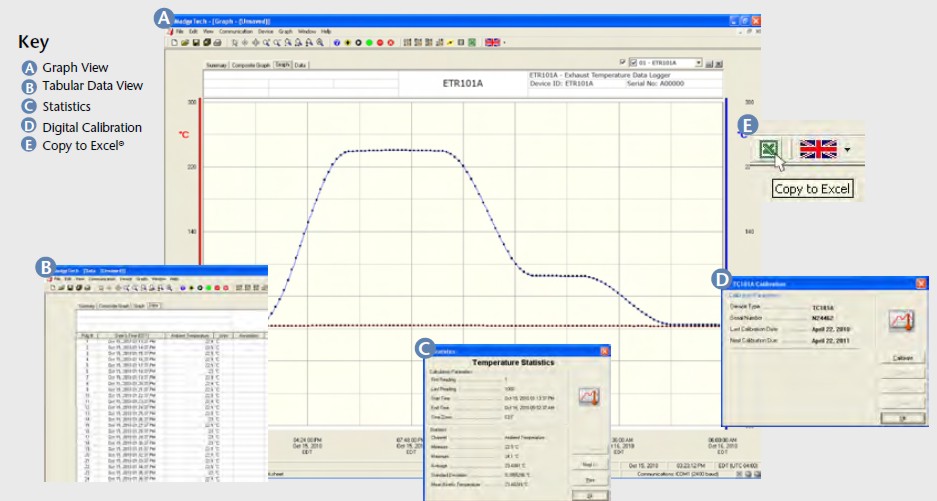The width and height of the screenshot is (937, 501).
Task: Click 'Serial No: A00000' in graph header
Action: [x=655, y=84]
